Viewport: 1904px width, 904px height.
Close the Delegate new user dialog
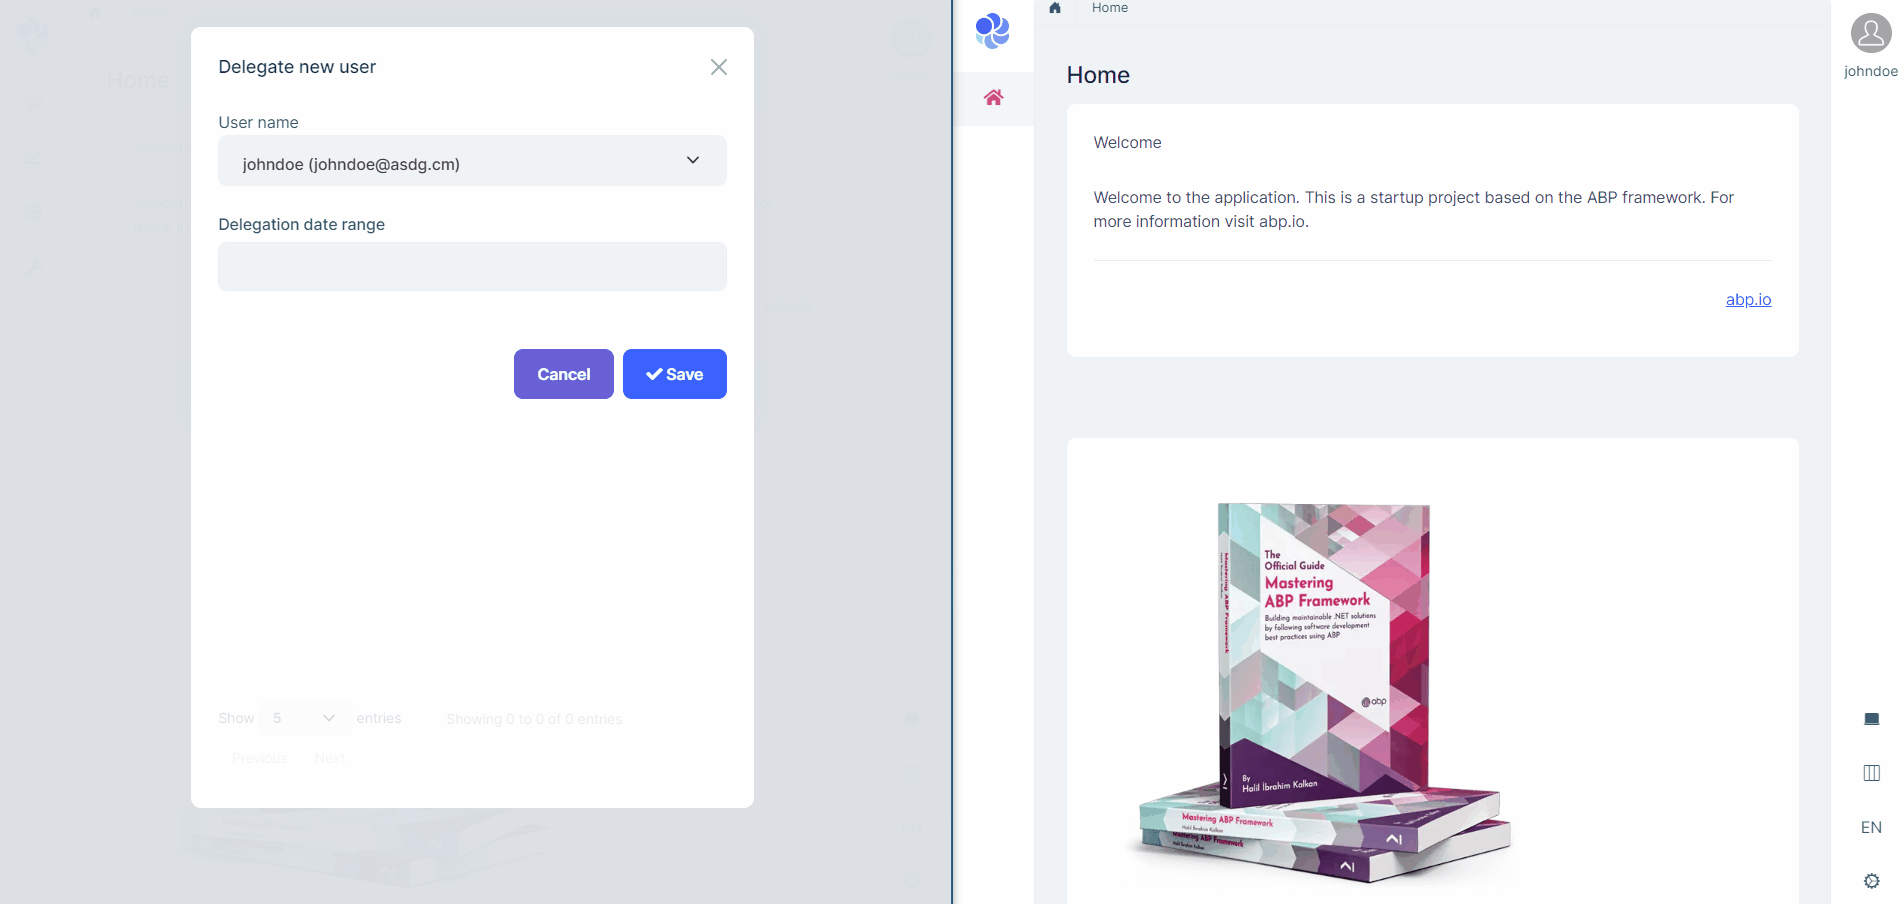point(718,67)
